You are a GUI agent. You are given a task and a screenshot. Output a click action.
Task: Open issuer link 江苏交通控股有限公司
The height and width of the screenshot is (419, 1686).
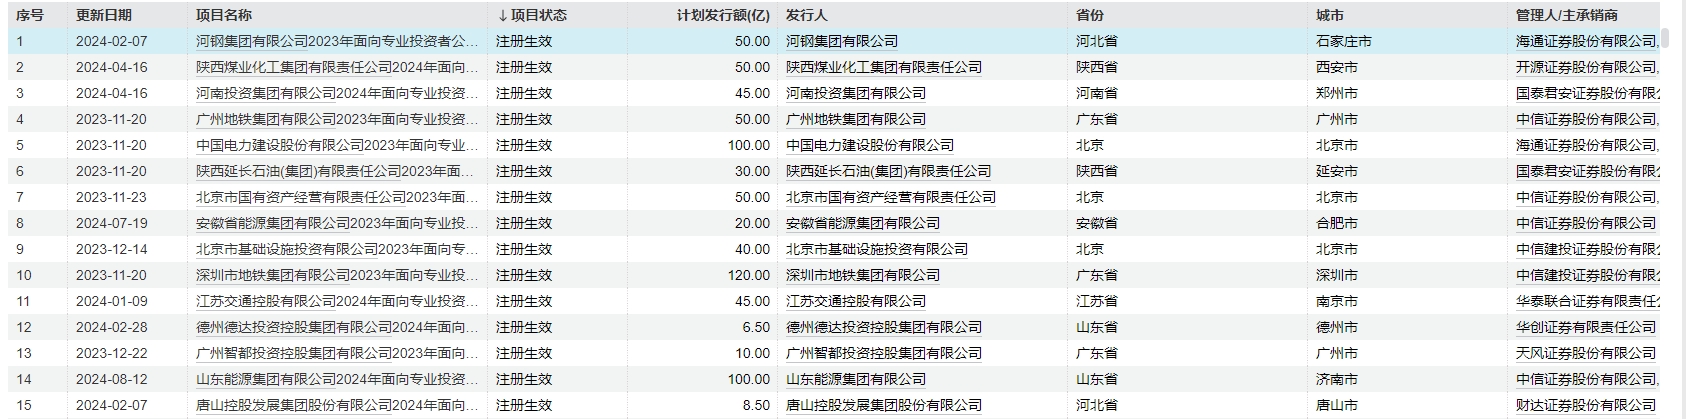tap(856, 302)
